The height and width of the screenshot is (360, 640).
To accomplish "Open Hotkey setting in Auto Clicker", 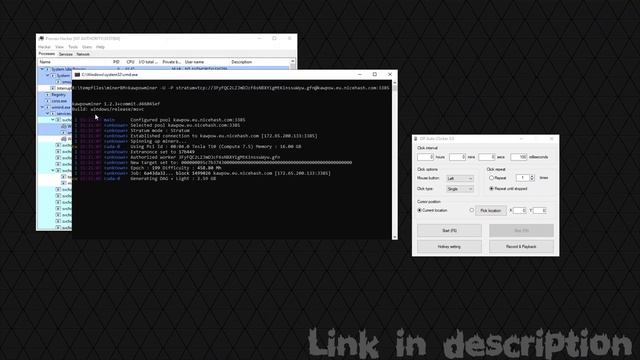I will coord(449,247).
